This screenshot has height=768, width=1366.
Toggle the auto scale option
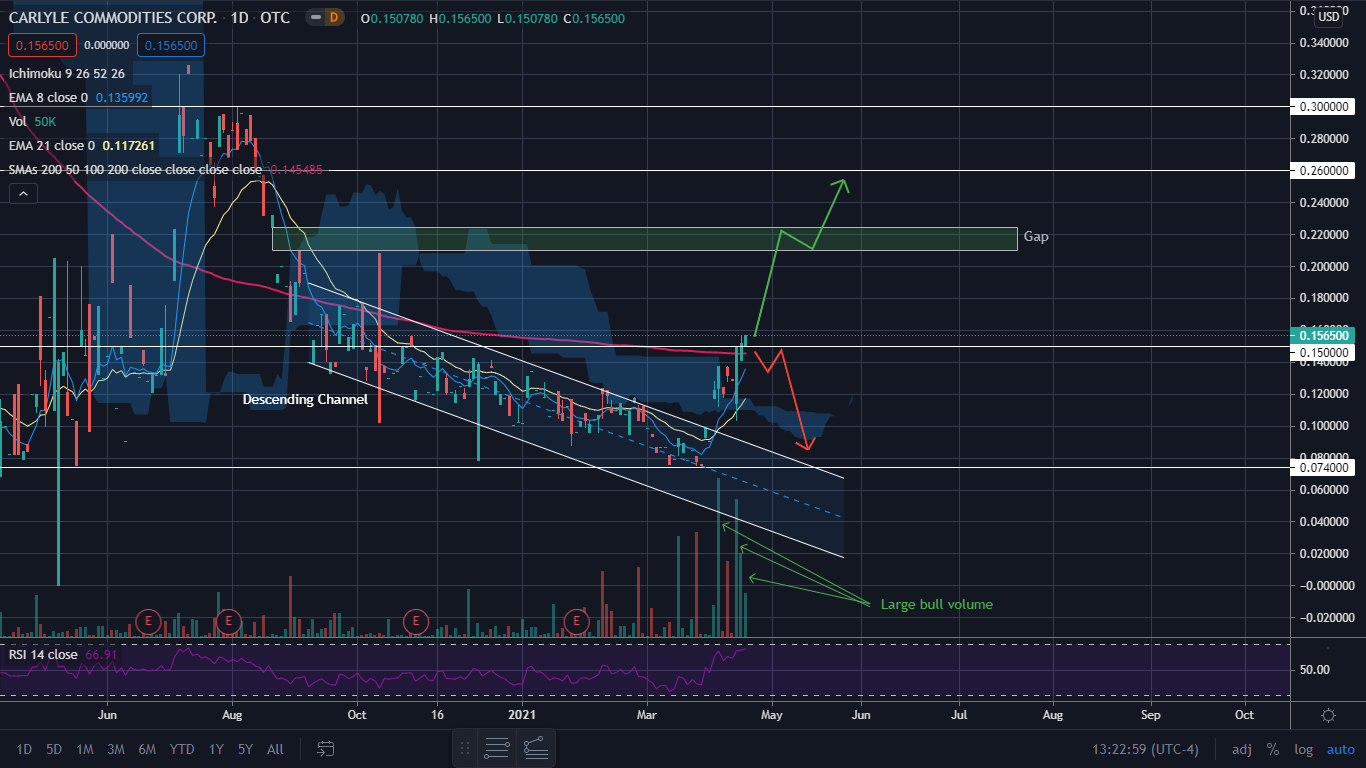[x=1340, y=749]
